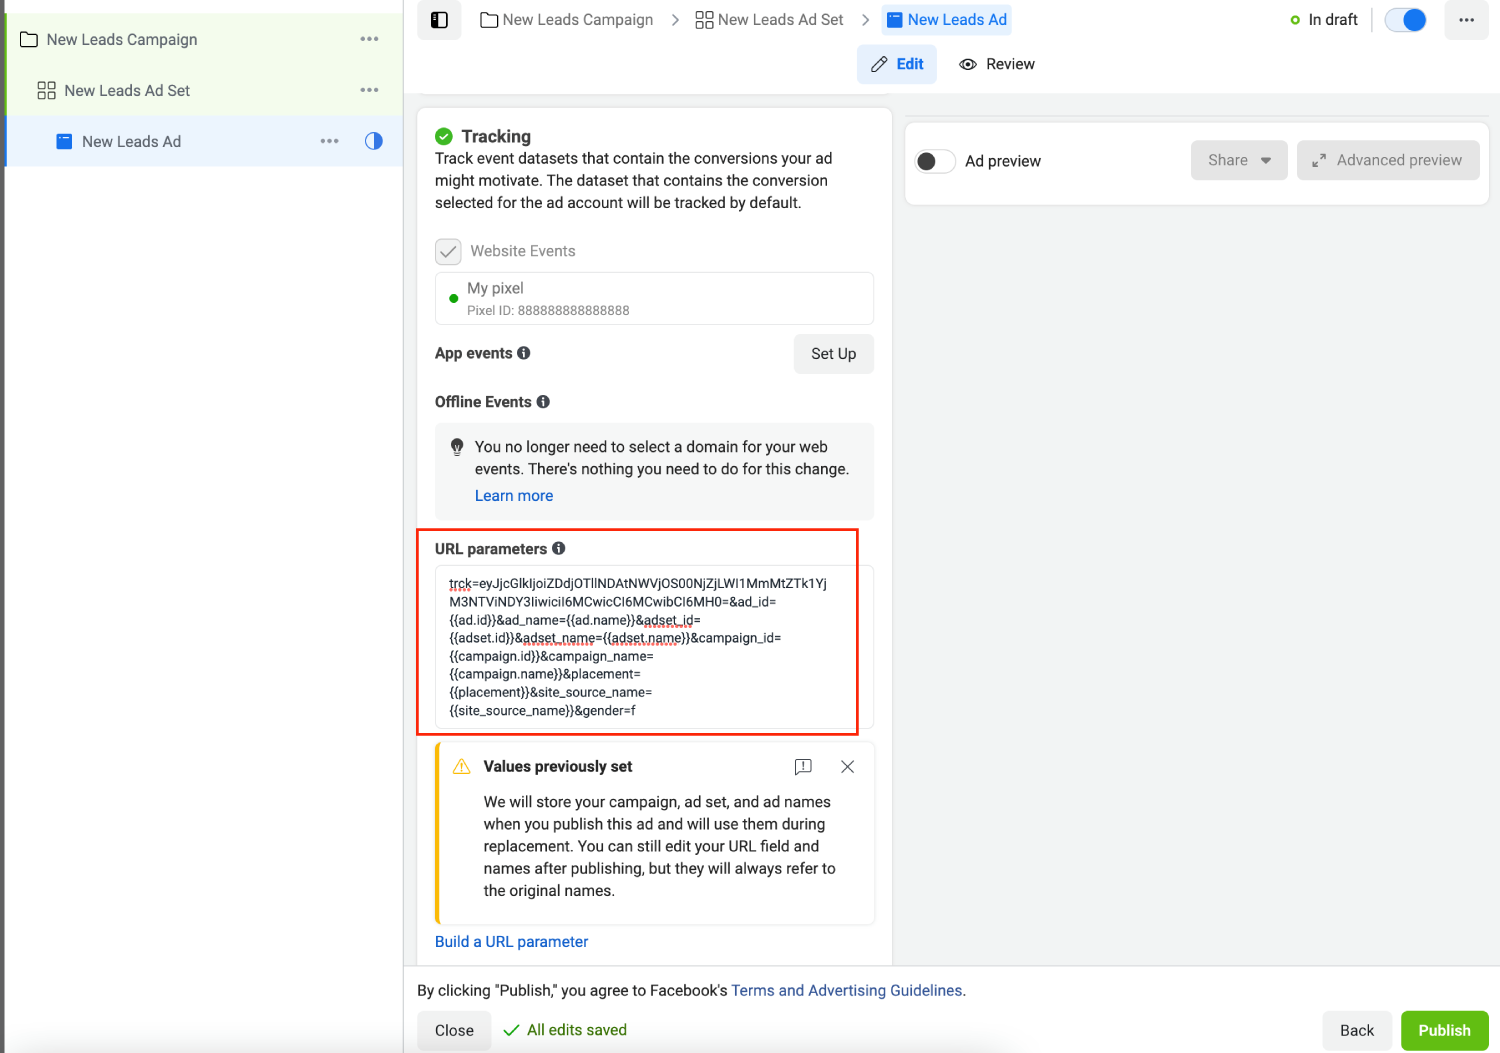Open info icon beside URL parameters
The height and width of the screenshot is (1053, 1500).
click(x=559, y=548)
